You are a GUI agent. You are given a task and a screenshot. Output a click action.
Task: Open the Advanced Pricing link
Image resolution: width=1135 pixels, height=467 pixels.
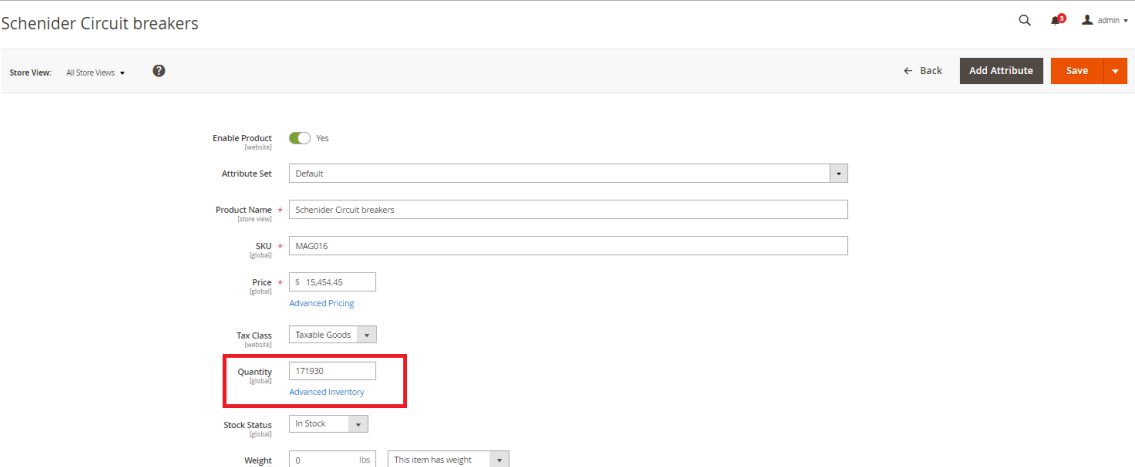click(x=321, y=303)
